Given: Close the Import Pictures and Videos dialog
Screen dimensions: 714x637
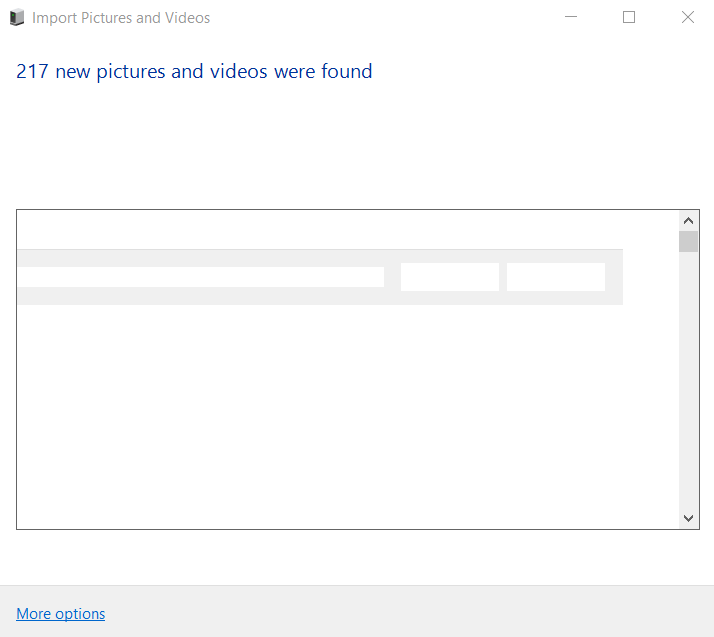Looking at the screenshot, I should pyautogui.click(x=687, y=17).
